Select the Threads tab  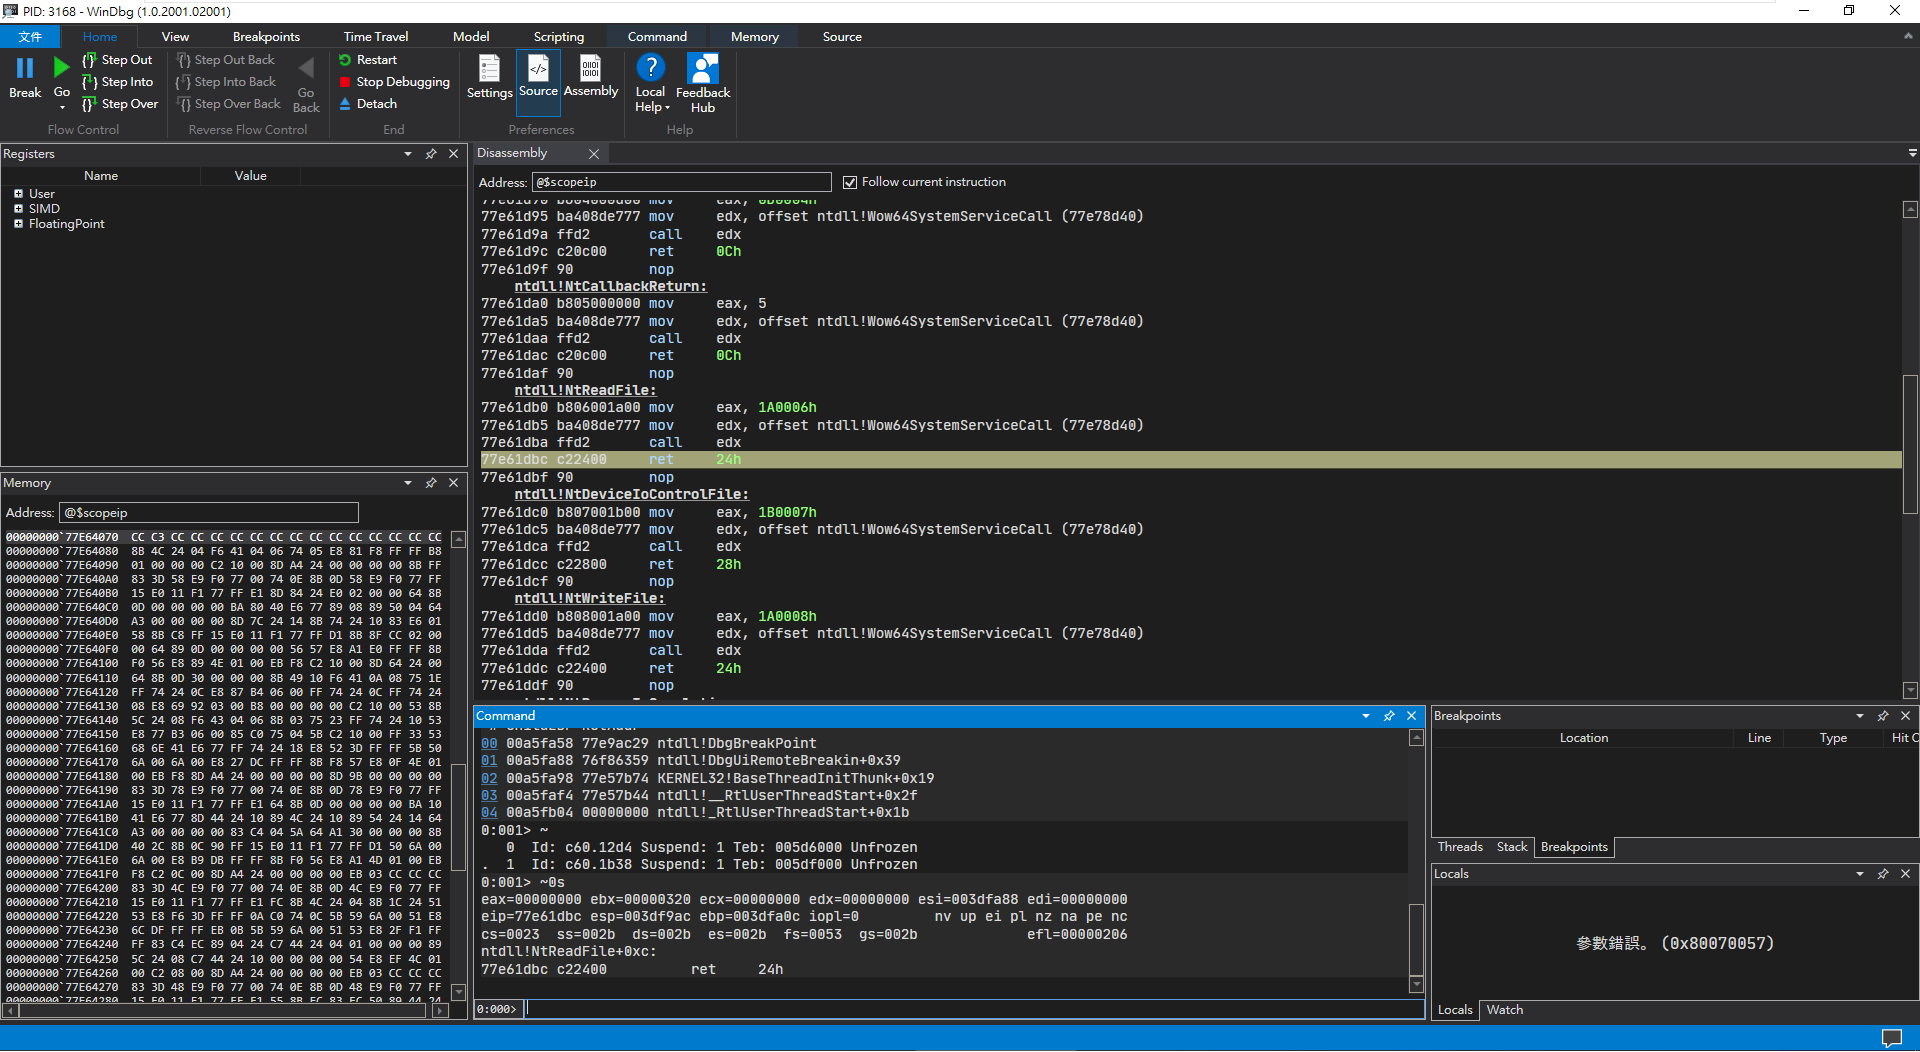pos(1460,847)
